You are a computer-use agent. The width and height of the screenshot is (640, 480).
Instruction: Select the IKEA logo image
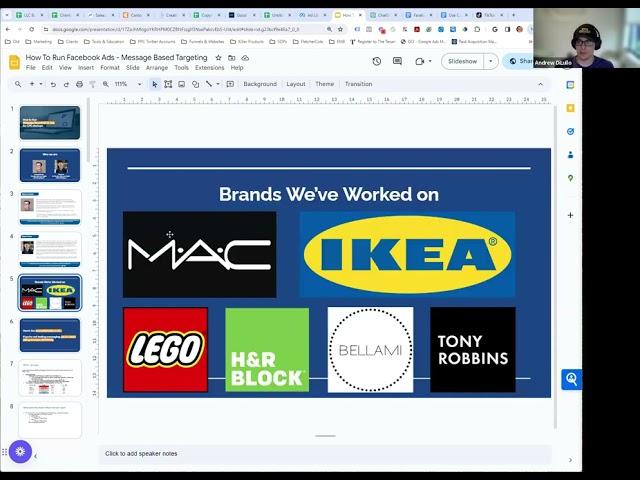point(407,254)
